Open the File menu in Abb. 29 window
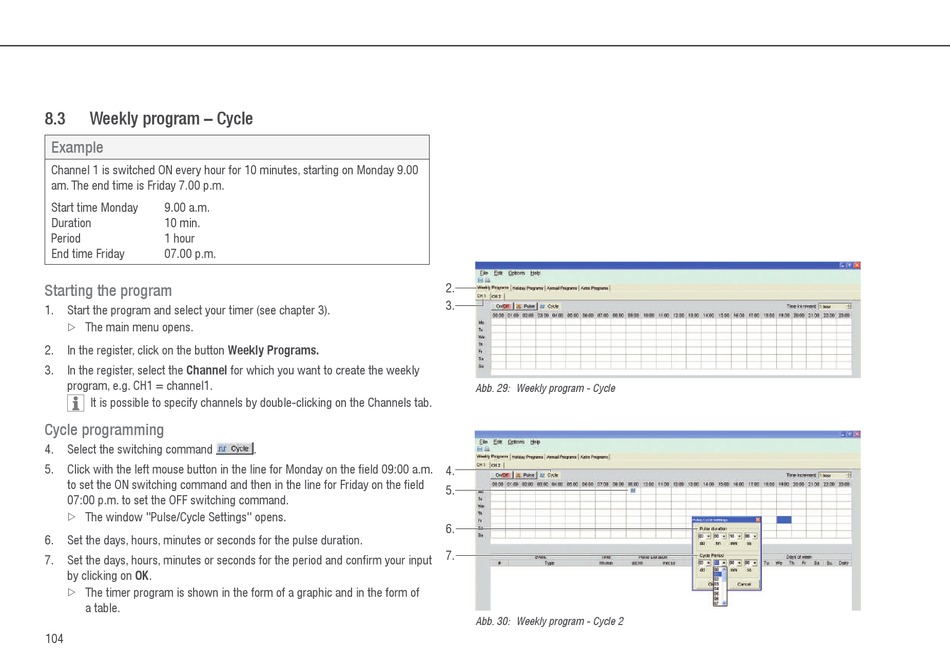The height and width of the screenshot is (670, 950). (484, 273)
